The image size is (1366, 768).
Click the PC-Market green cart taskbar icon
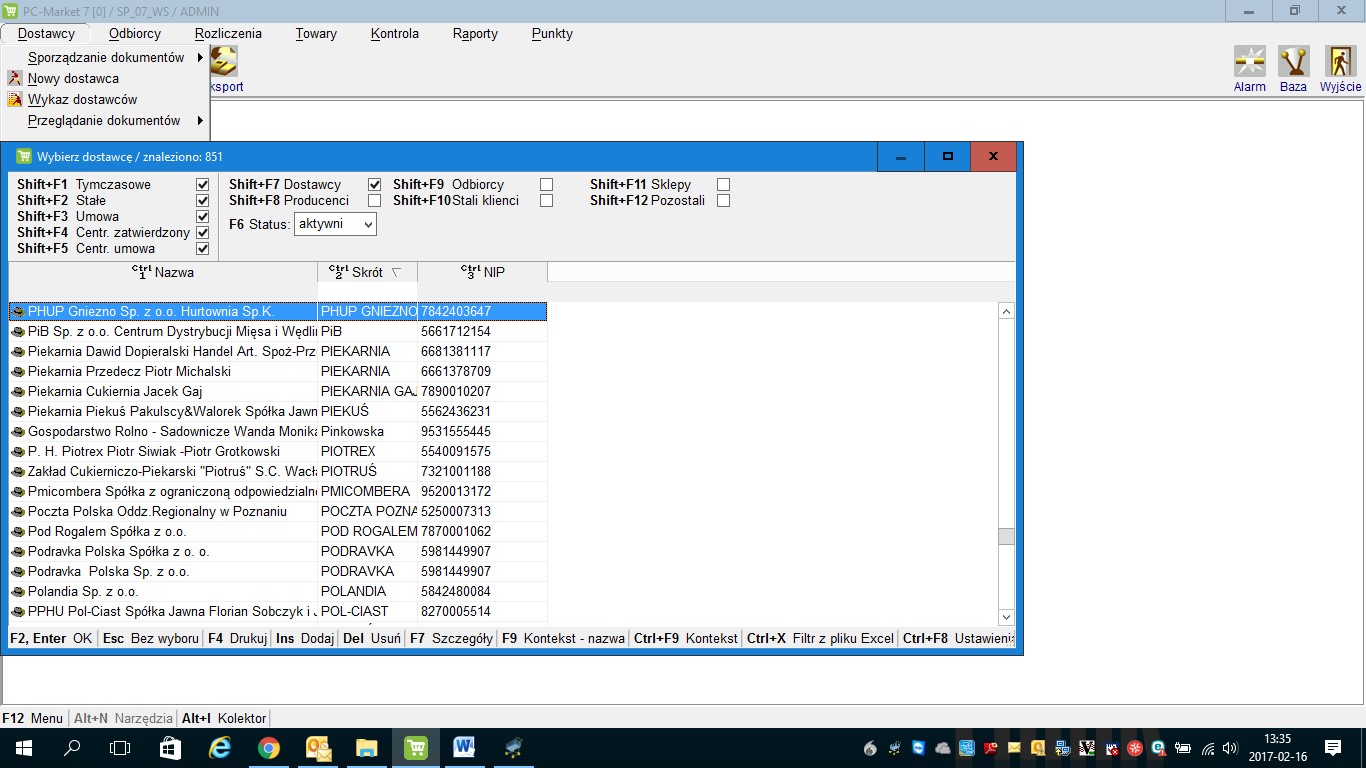tap(415, 748)
